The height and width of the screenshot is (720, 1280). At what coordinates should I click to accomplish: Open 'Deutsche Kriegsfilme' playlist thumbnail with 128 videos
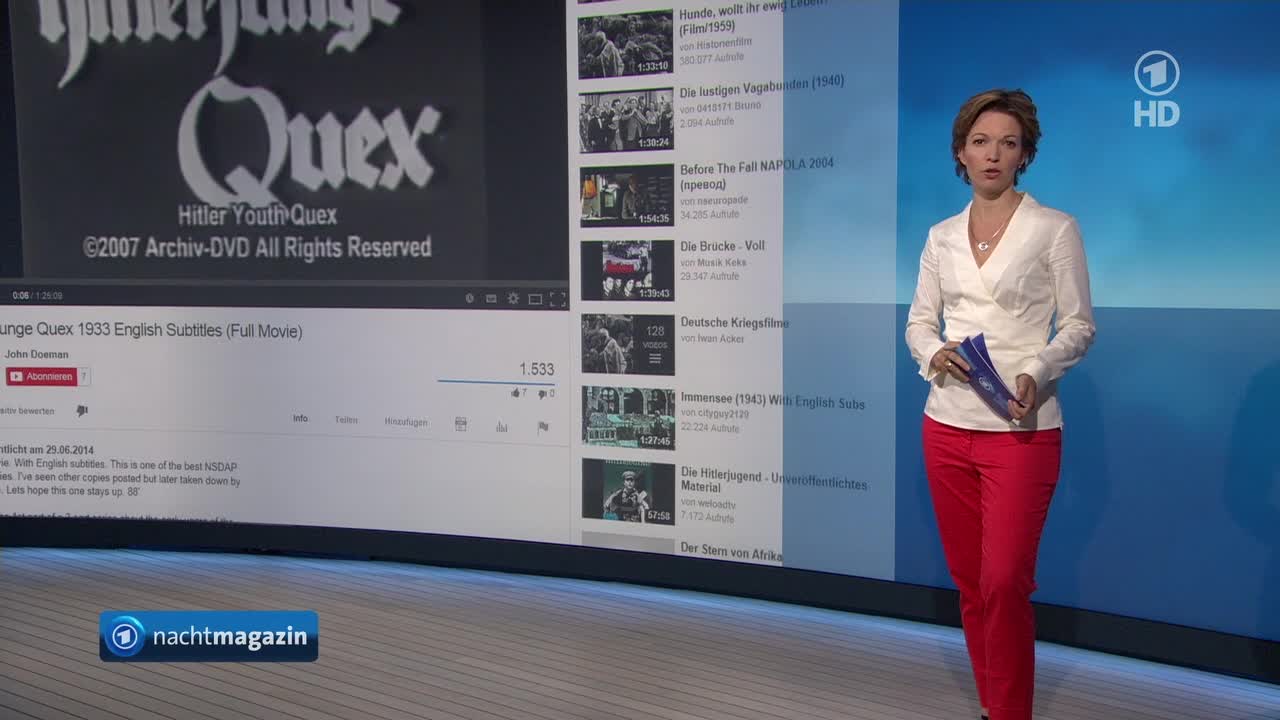(x=628, y=345)
